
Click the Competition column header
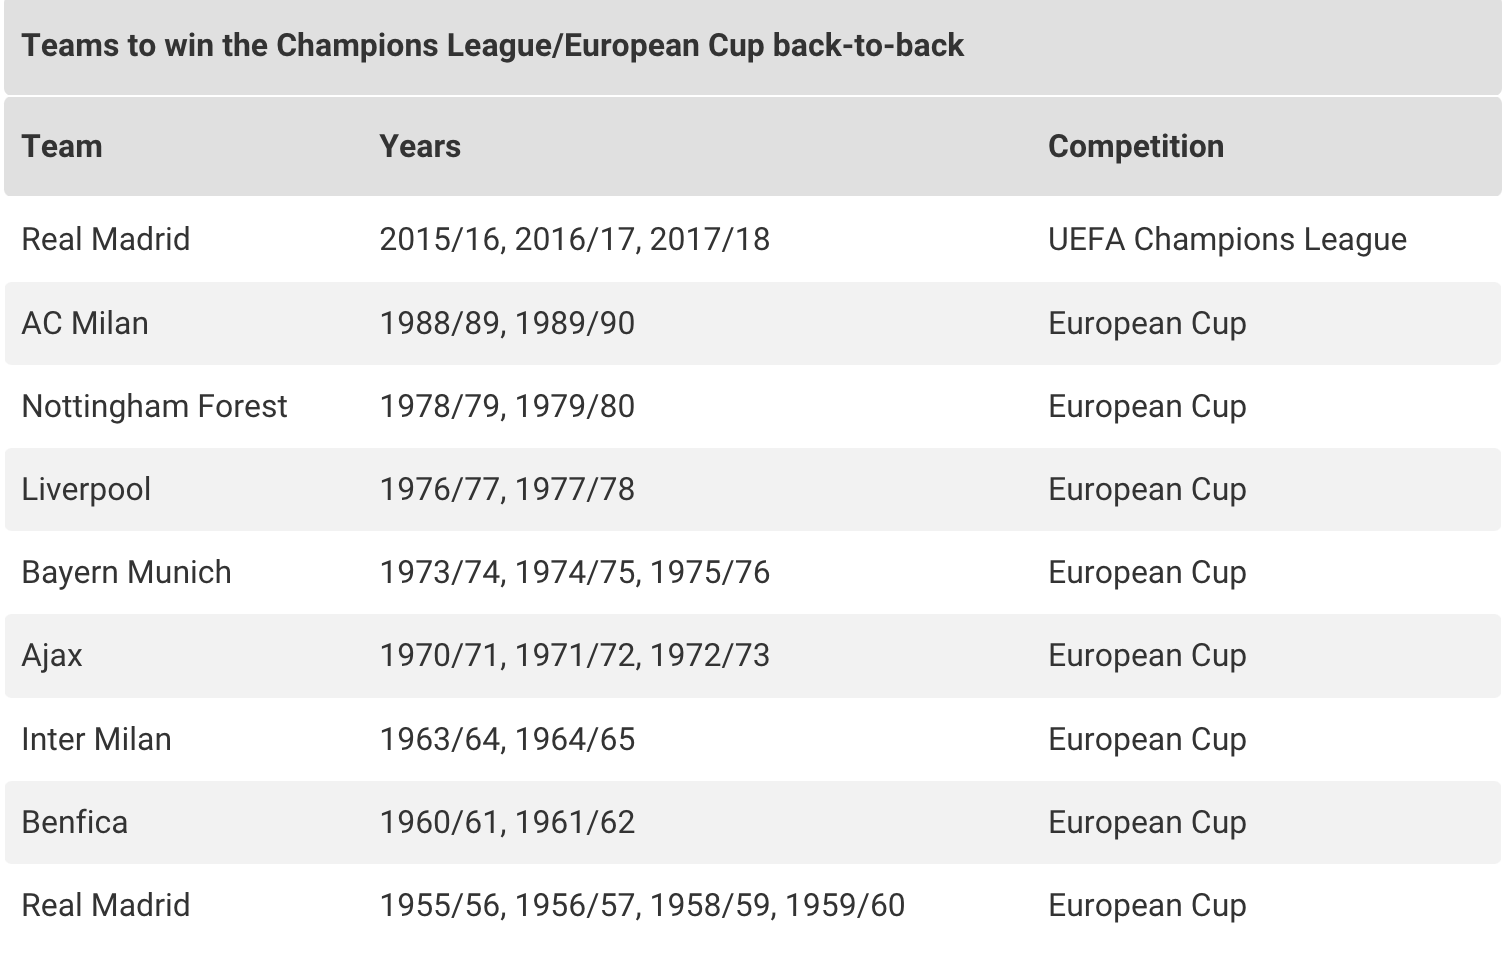point(1136,146)
